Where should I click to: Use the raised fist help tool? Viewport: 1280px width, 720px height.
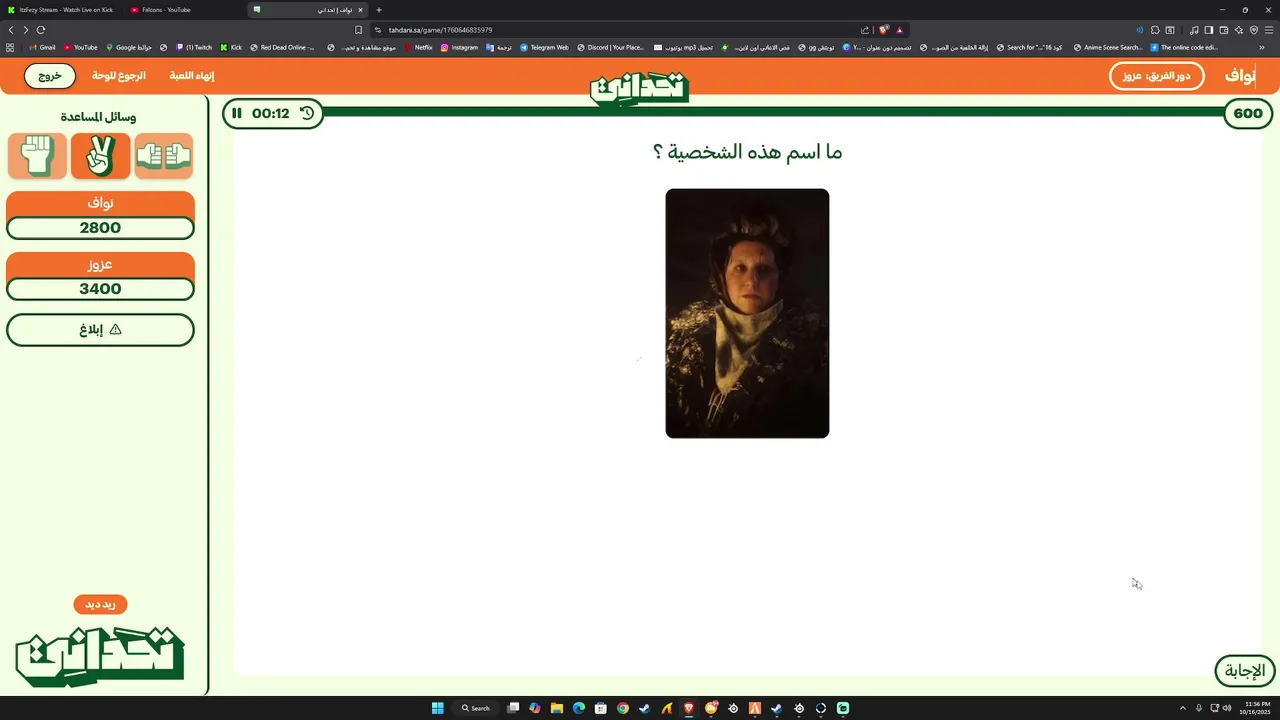pyautogui.click(x=37, y=155)
